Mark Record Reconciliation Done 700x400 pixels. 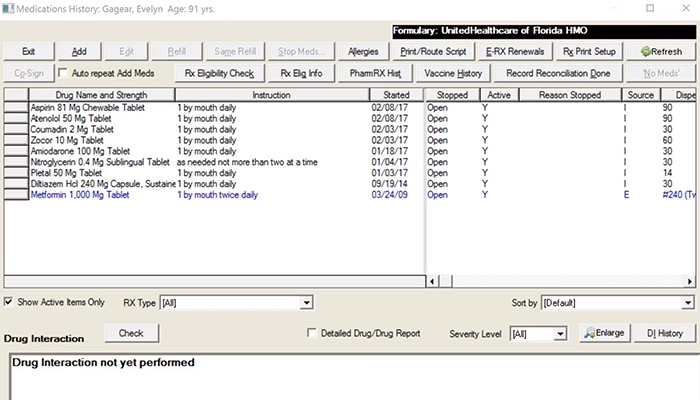click(558, 73)
